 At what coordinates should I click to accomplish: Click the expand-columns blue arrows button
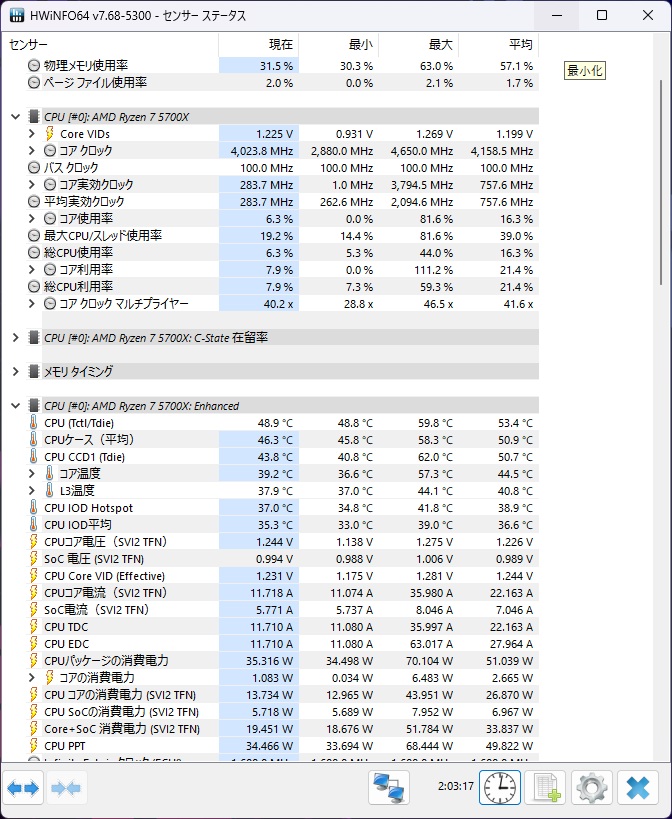pos(23,788)
